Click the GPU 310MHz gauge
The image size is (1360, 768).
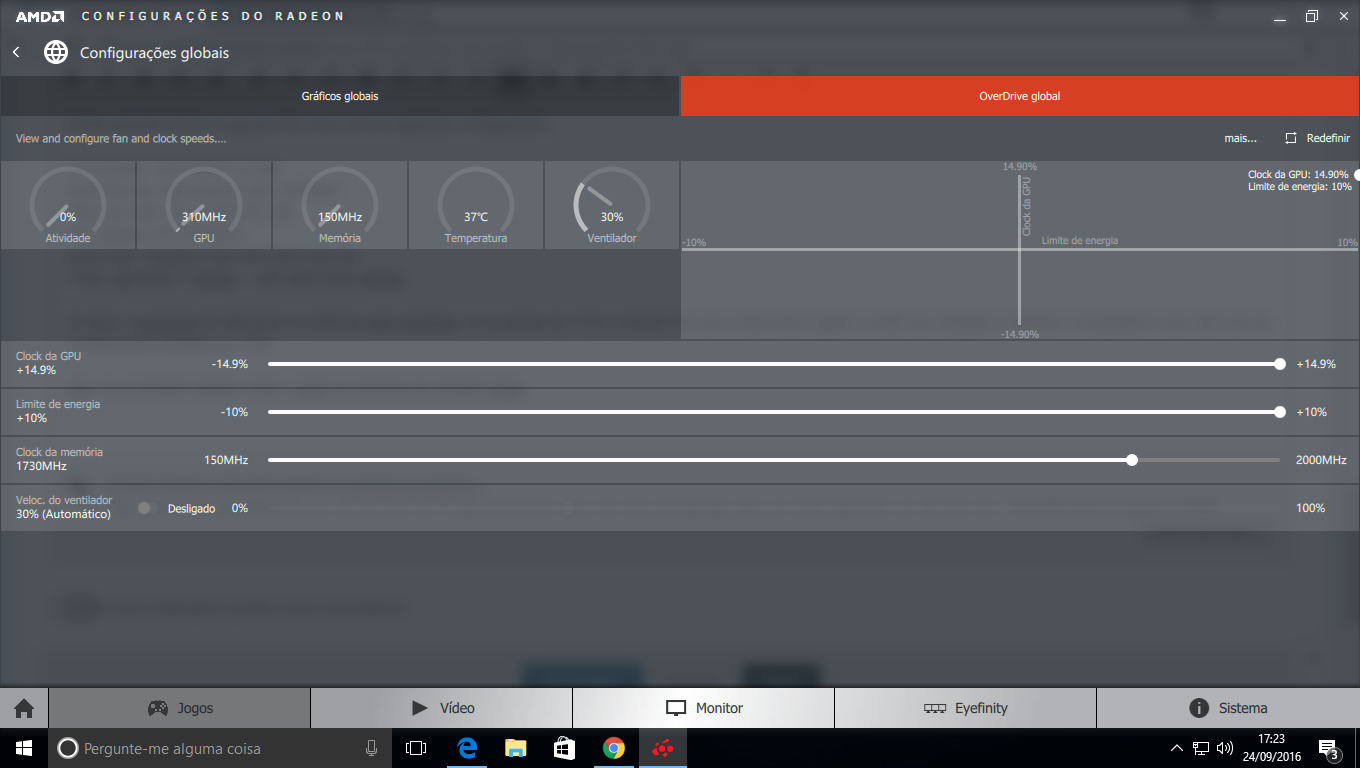pos(204,205)
